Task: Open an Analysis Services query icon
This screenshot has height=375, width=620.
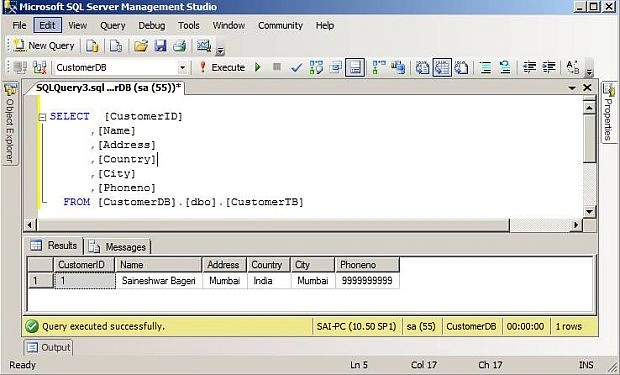Action: [116, 46]
